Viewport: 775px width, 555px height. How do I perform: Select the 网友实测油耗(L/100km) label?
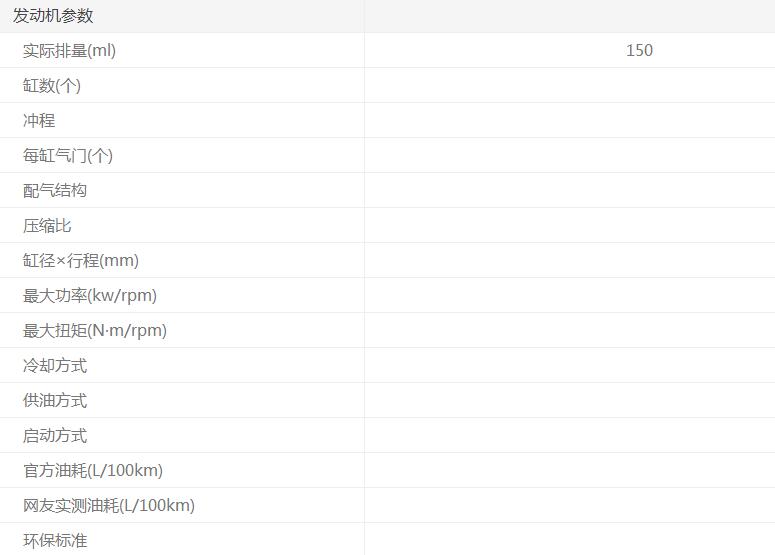tap(109, 505)
